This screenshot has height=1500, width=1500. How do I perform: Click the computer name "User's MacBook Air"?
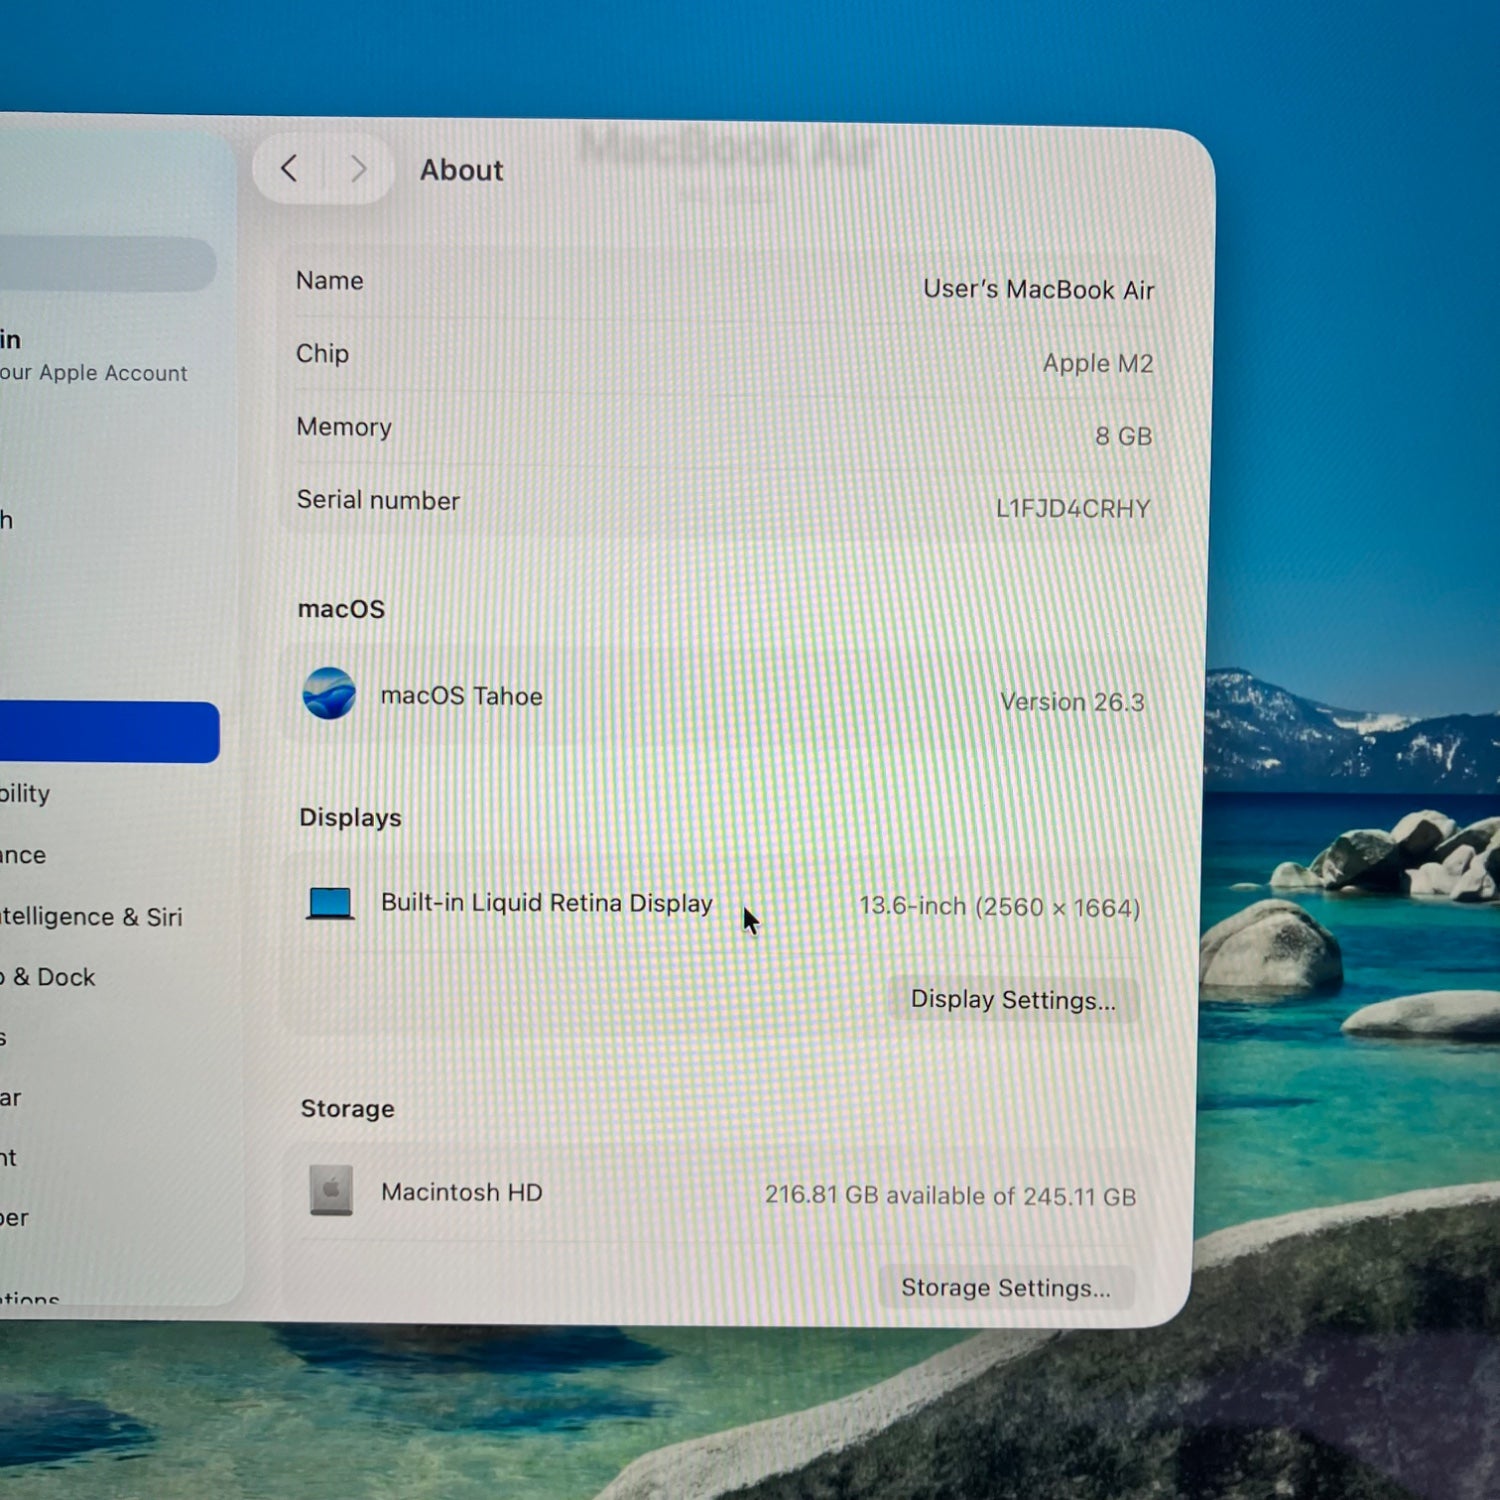pos(1038,290)
